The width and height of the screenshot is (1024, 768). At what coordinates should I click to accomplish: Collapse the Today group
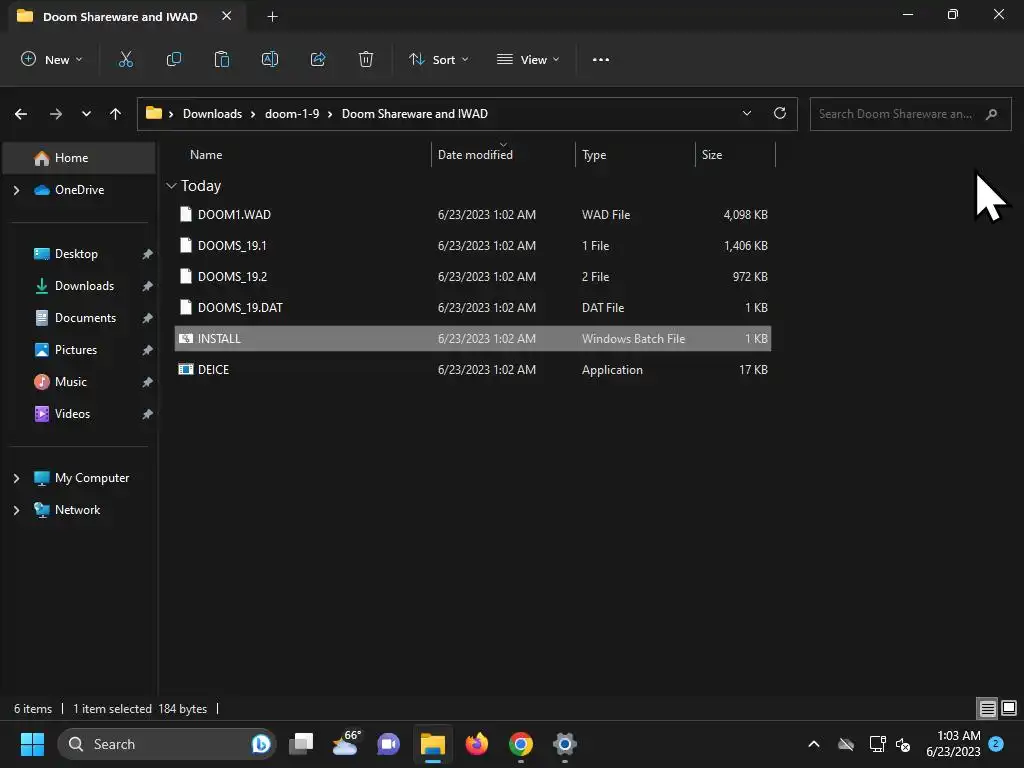[x=171, y=186]
